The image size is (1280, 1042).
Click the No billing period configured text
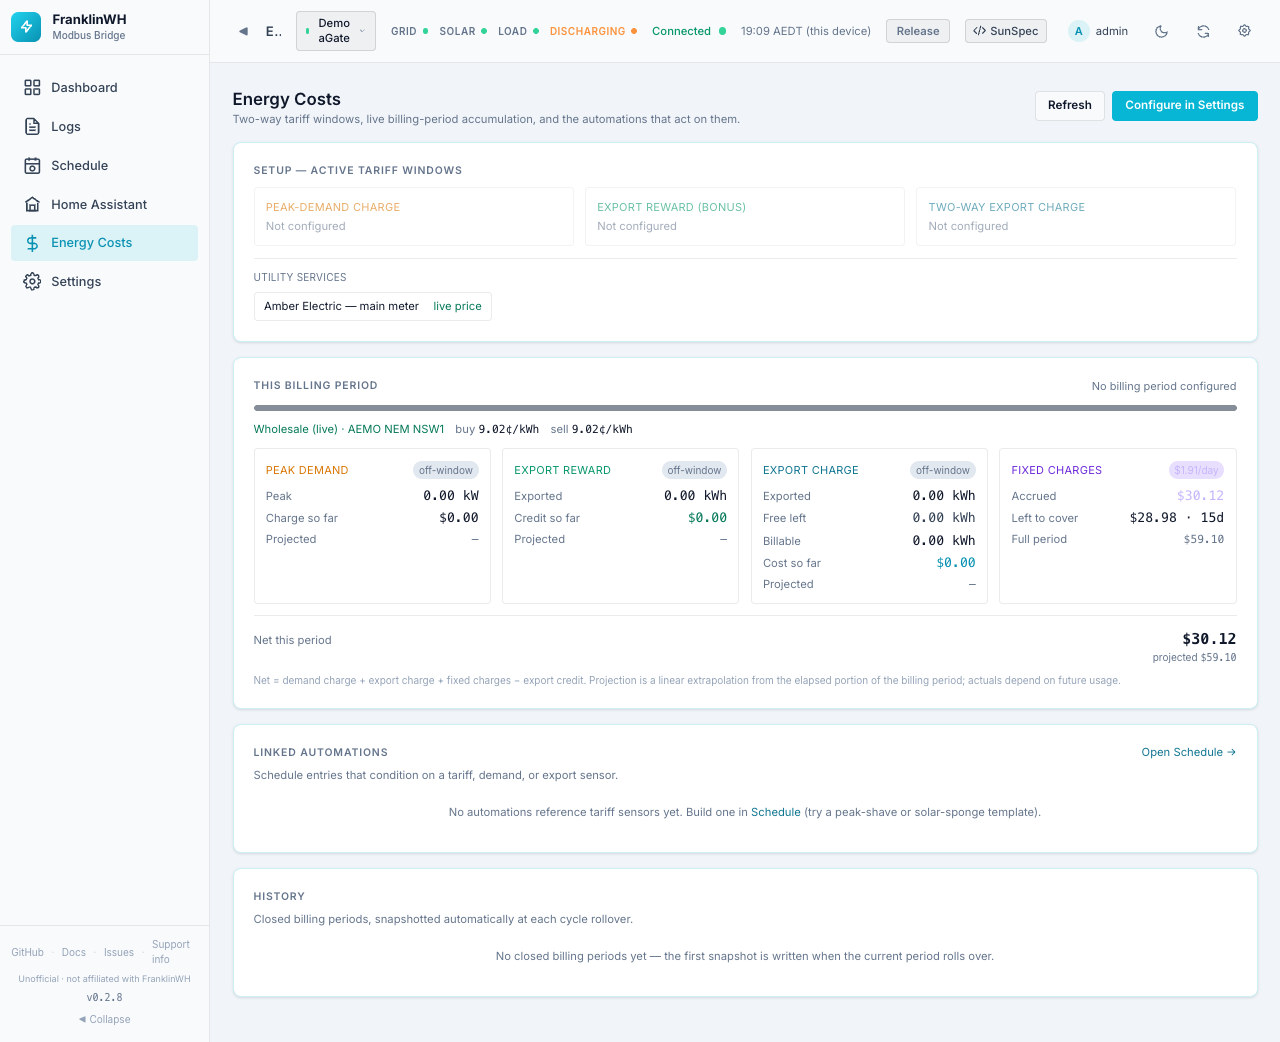[1164, 386]
